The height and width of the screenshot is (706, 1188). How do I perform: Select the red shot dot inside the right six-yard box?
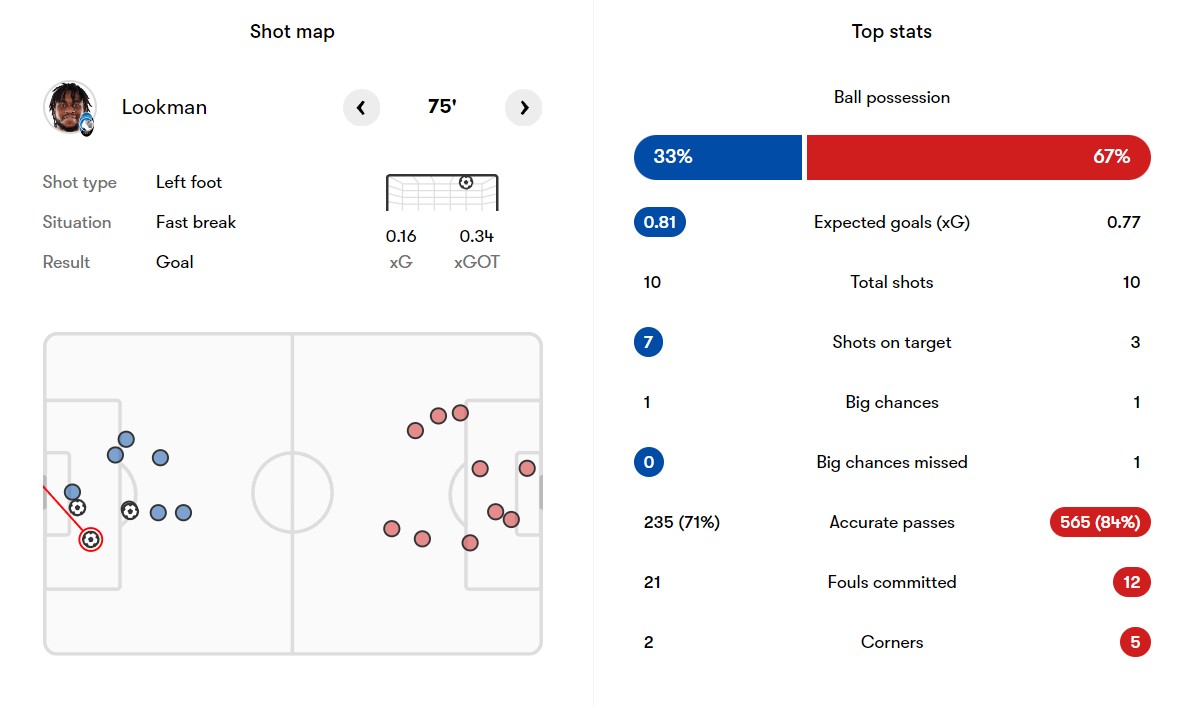click(527, 468)
